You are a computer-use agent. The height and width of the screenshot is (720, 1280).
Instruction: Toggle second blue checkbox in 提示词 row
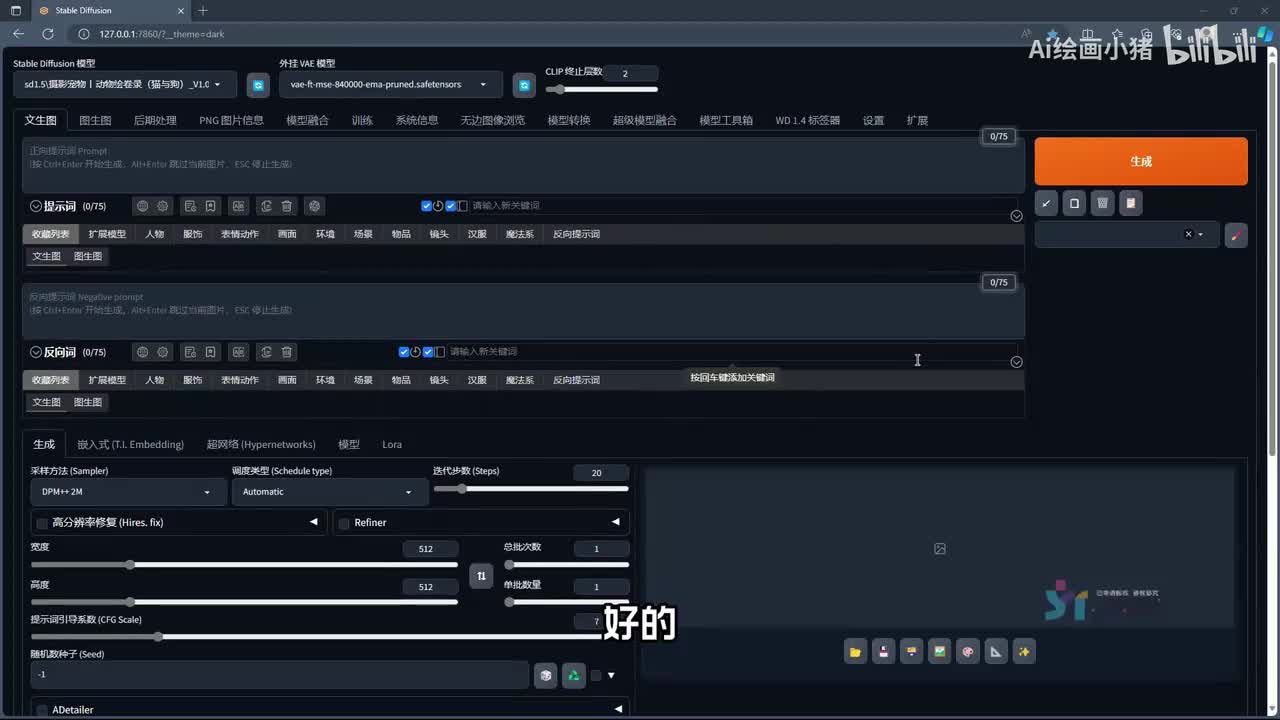tap(450, 206)
